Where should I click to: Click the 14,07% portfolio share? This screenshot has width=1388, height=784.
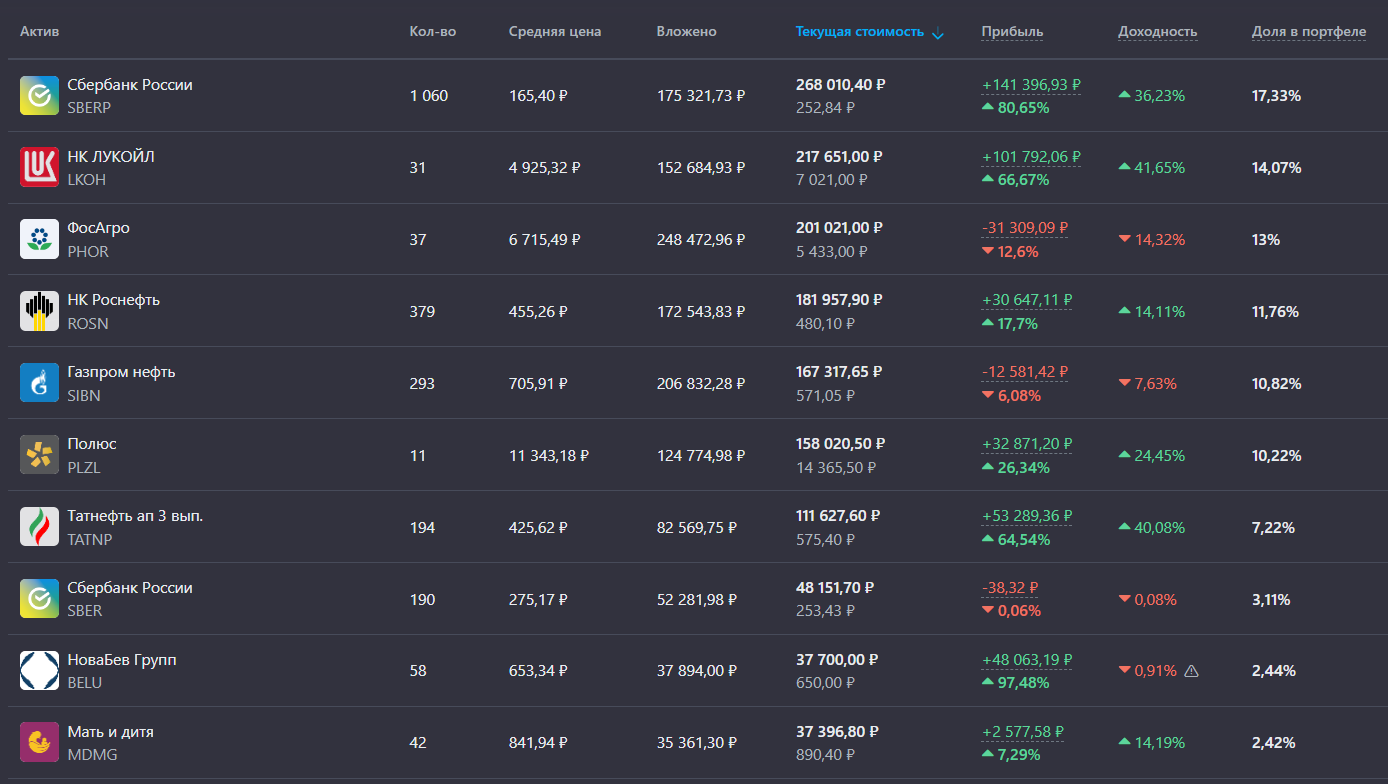pos(1277,168)
